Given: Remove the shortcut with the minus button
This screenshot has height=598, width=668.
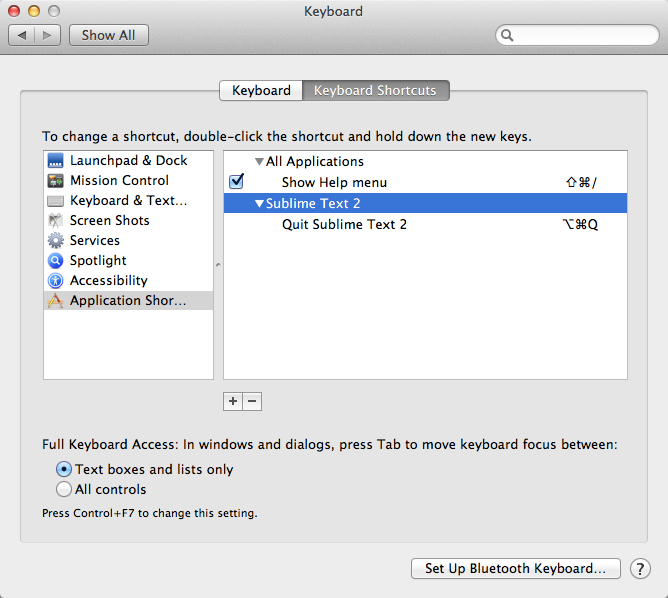Looking at the screenshot, I should (x=252, y=401).
